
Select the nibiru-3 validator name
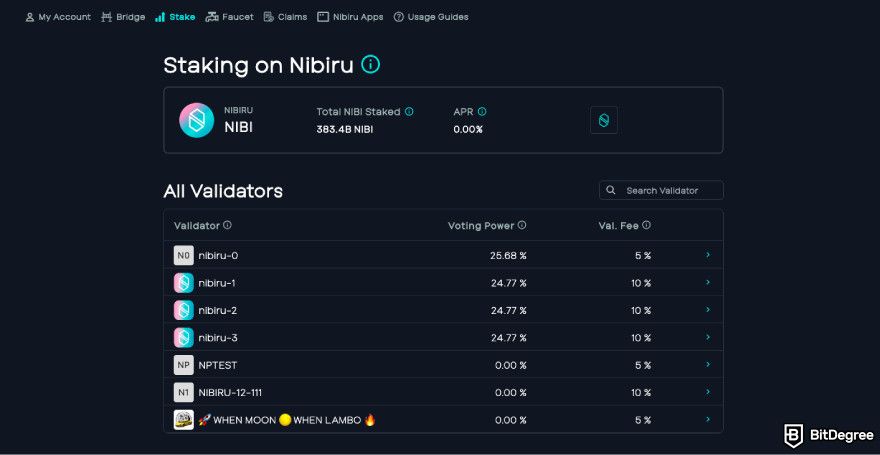coord(218,338)
